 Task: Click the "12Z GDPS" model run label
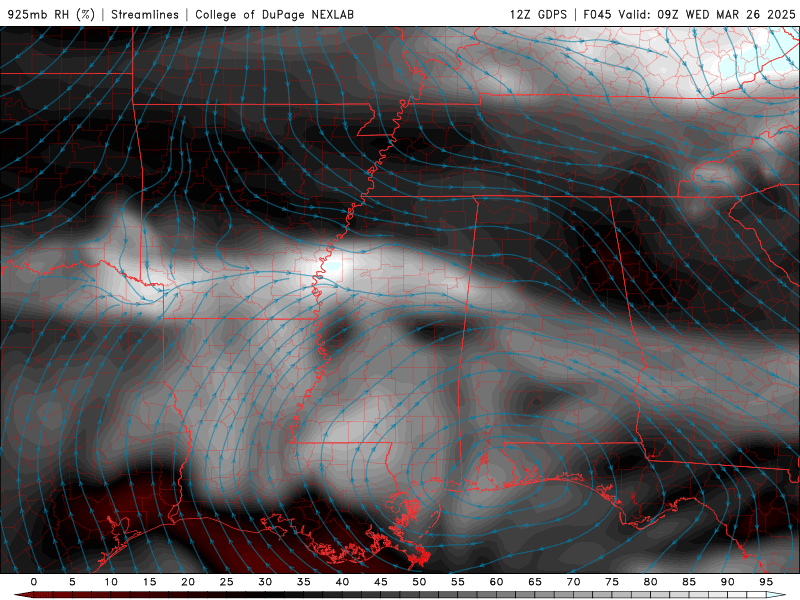pyautogui.click(x=538, y=14)
